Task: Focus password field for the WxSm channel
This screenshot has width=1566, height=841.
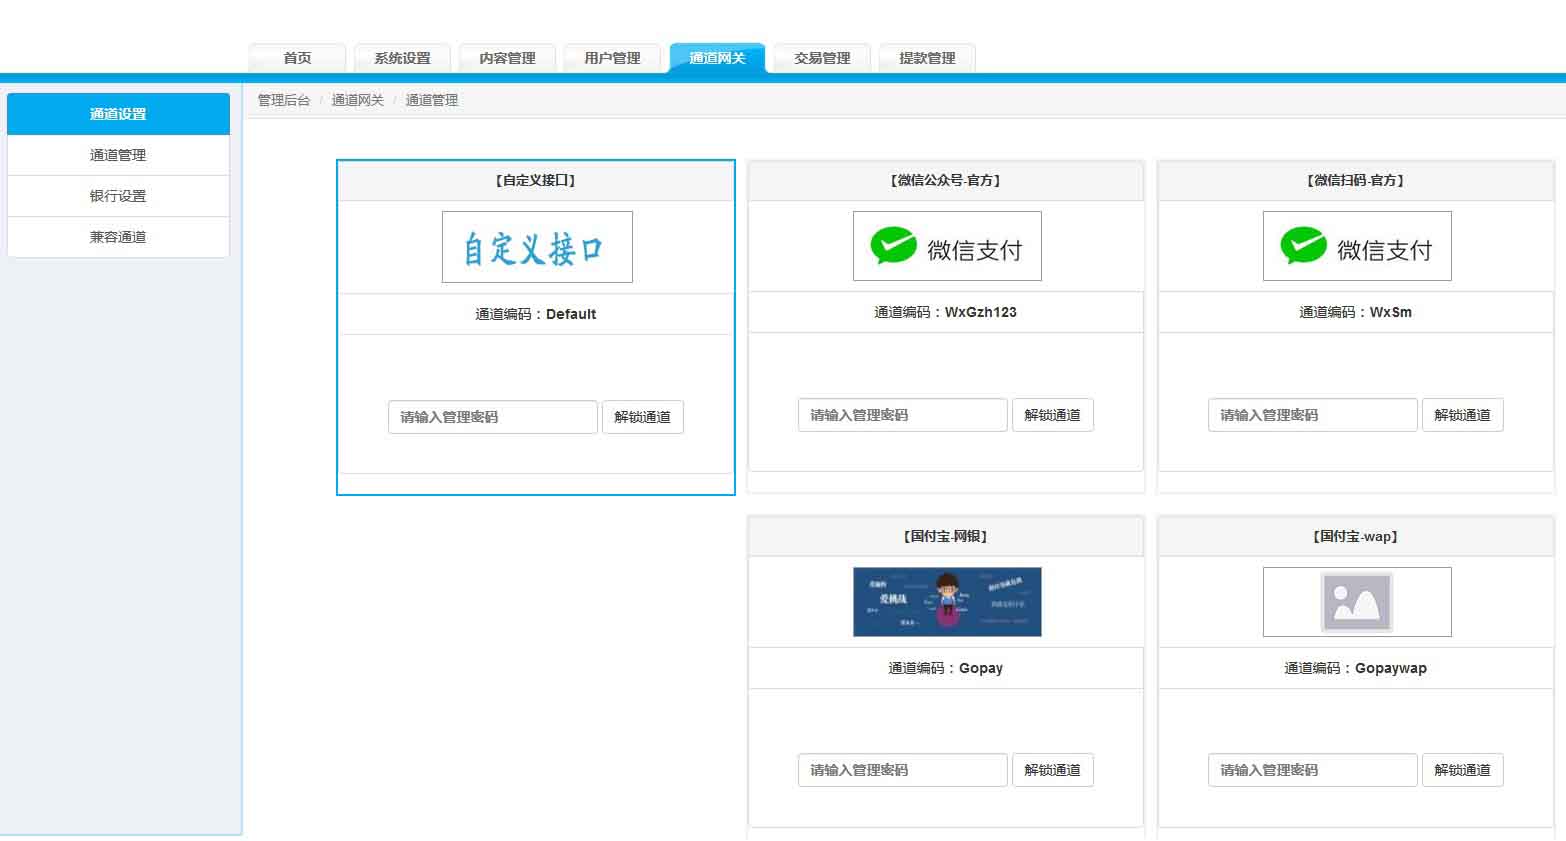Action: click(x=1311, y=415)
